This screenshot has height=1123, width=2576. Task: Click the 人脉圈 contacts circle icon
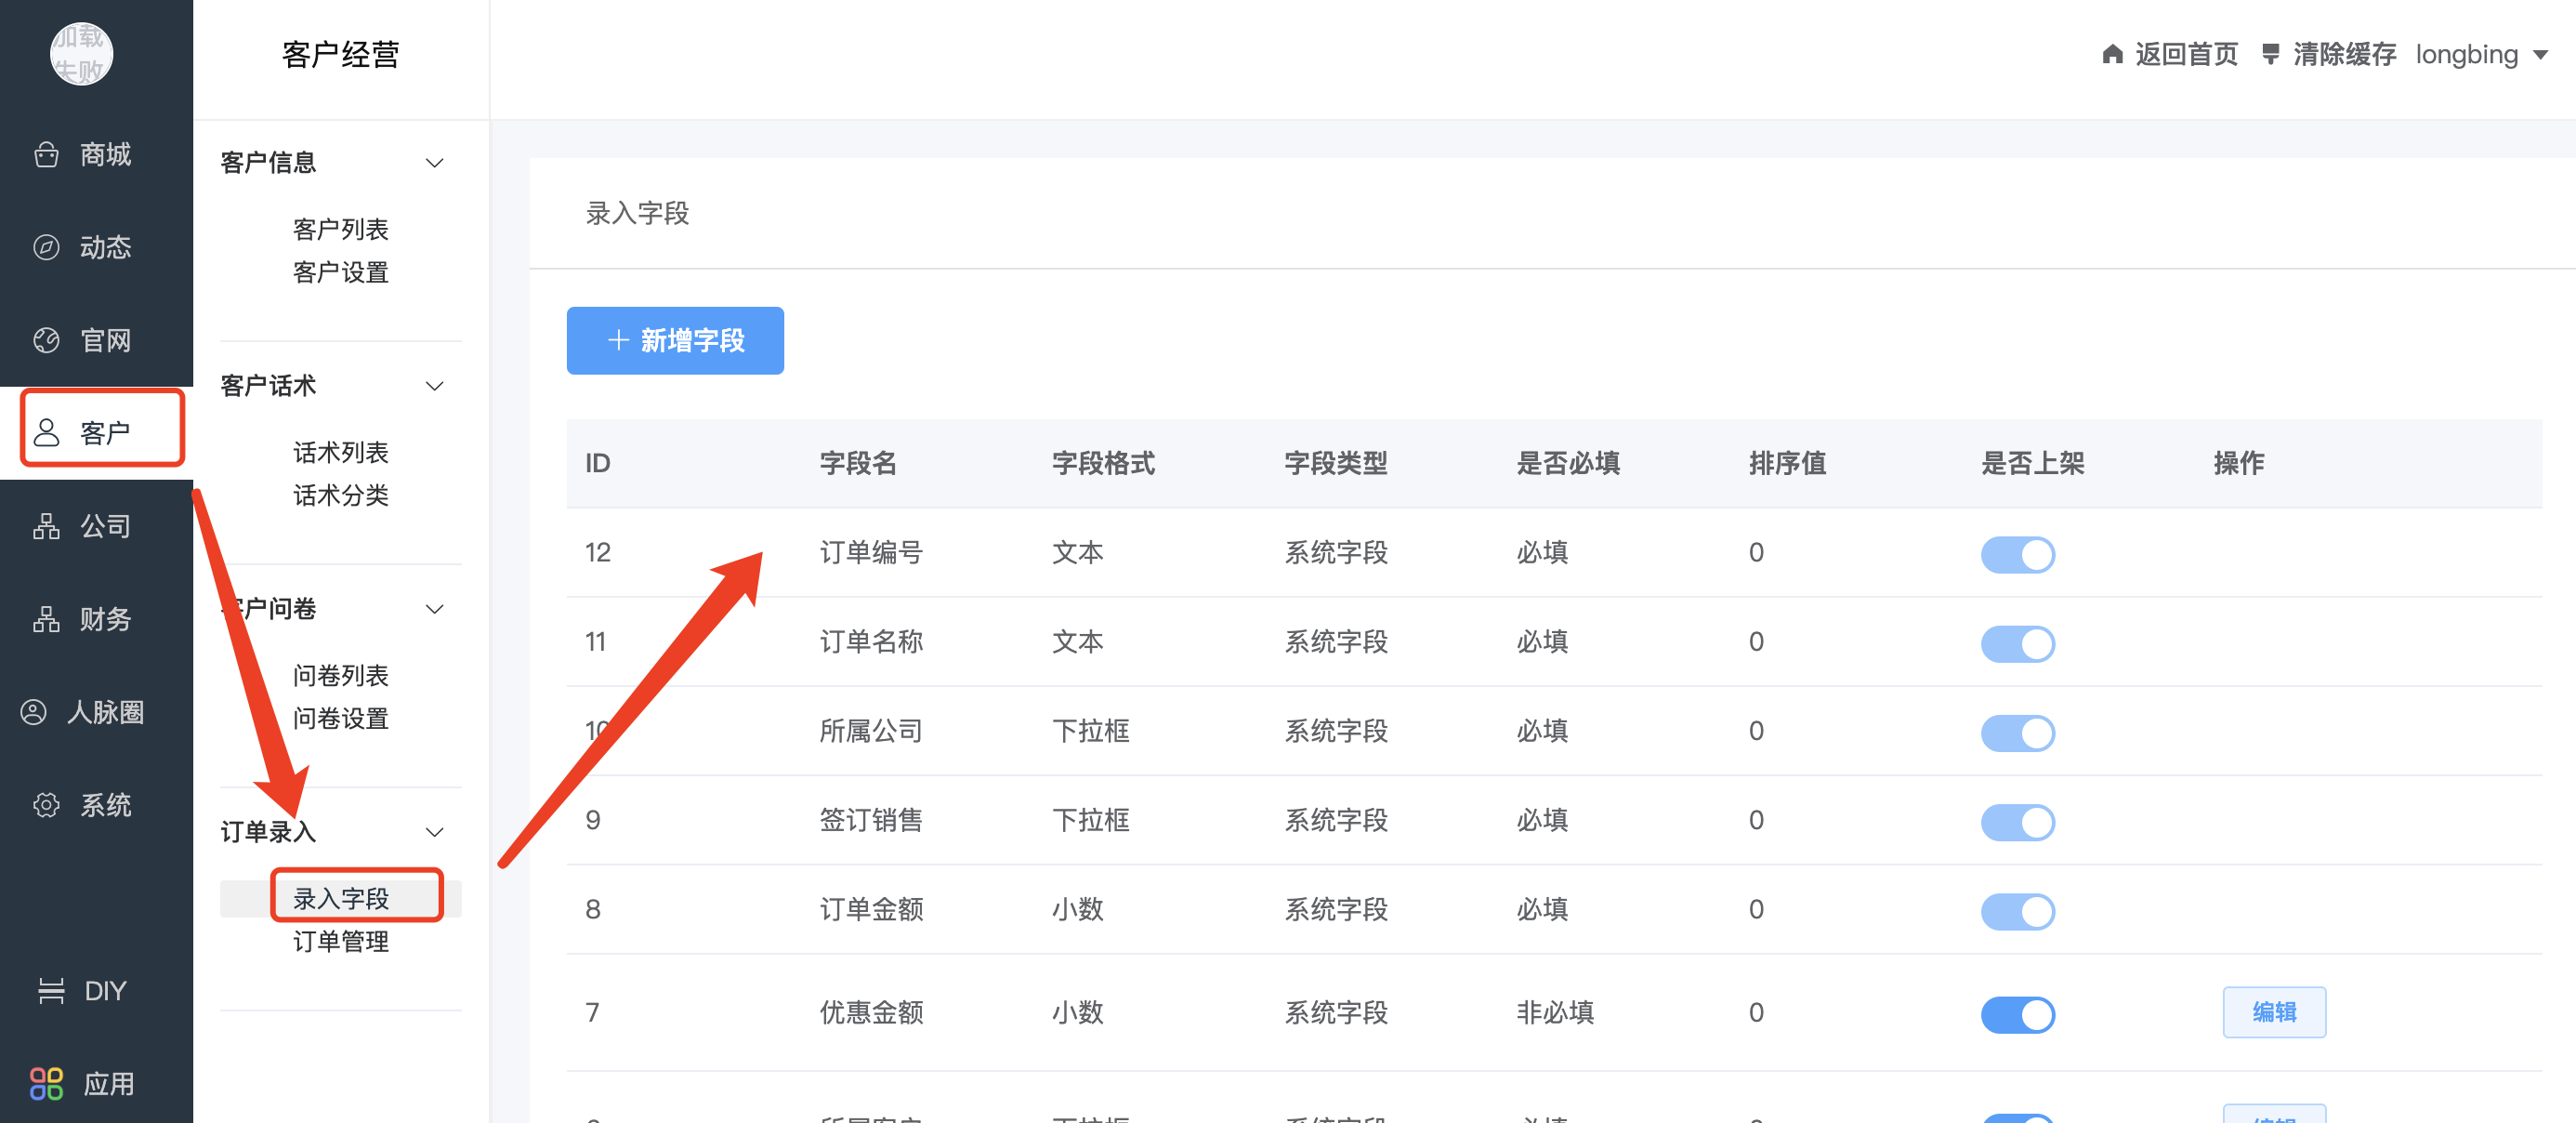tap(34, 712)
